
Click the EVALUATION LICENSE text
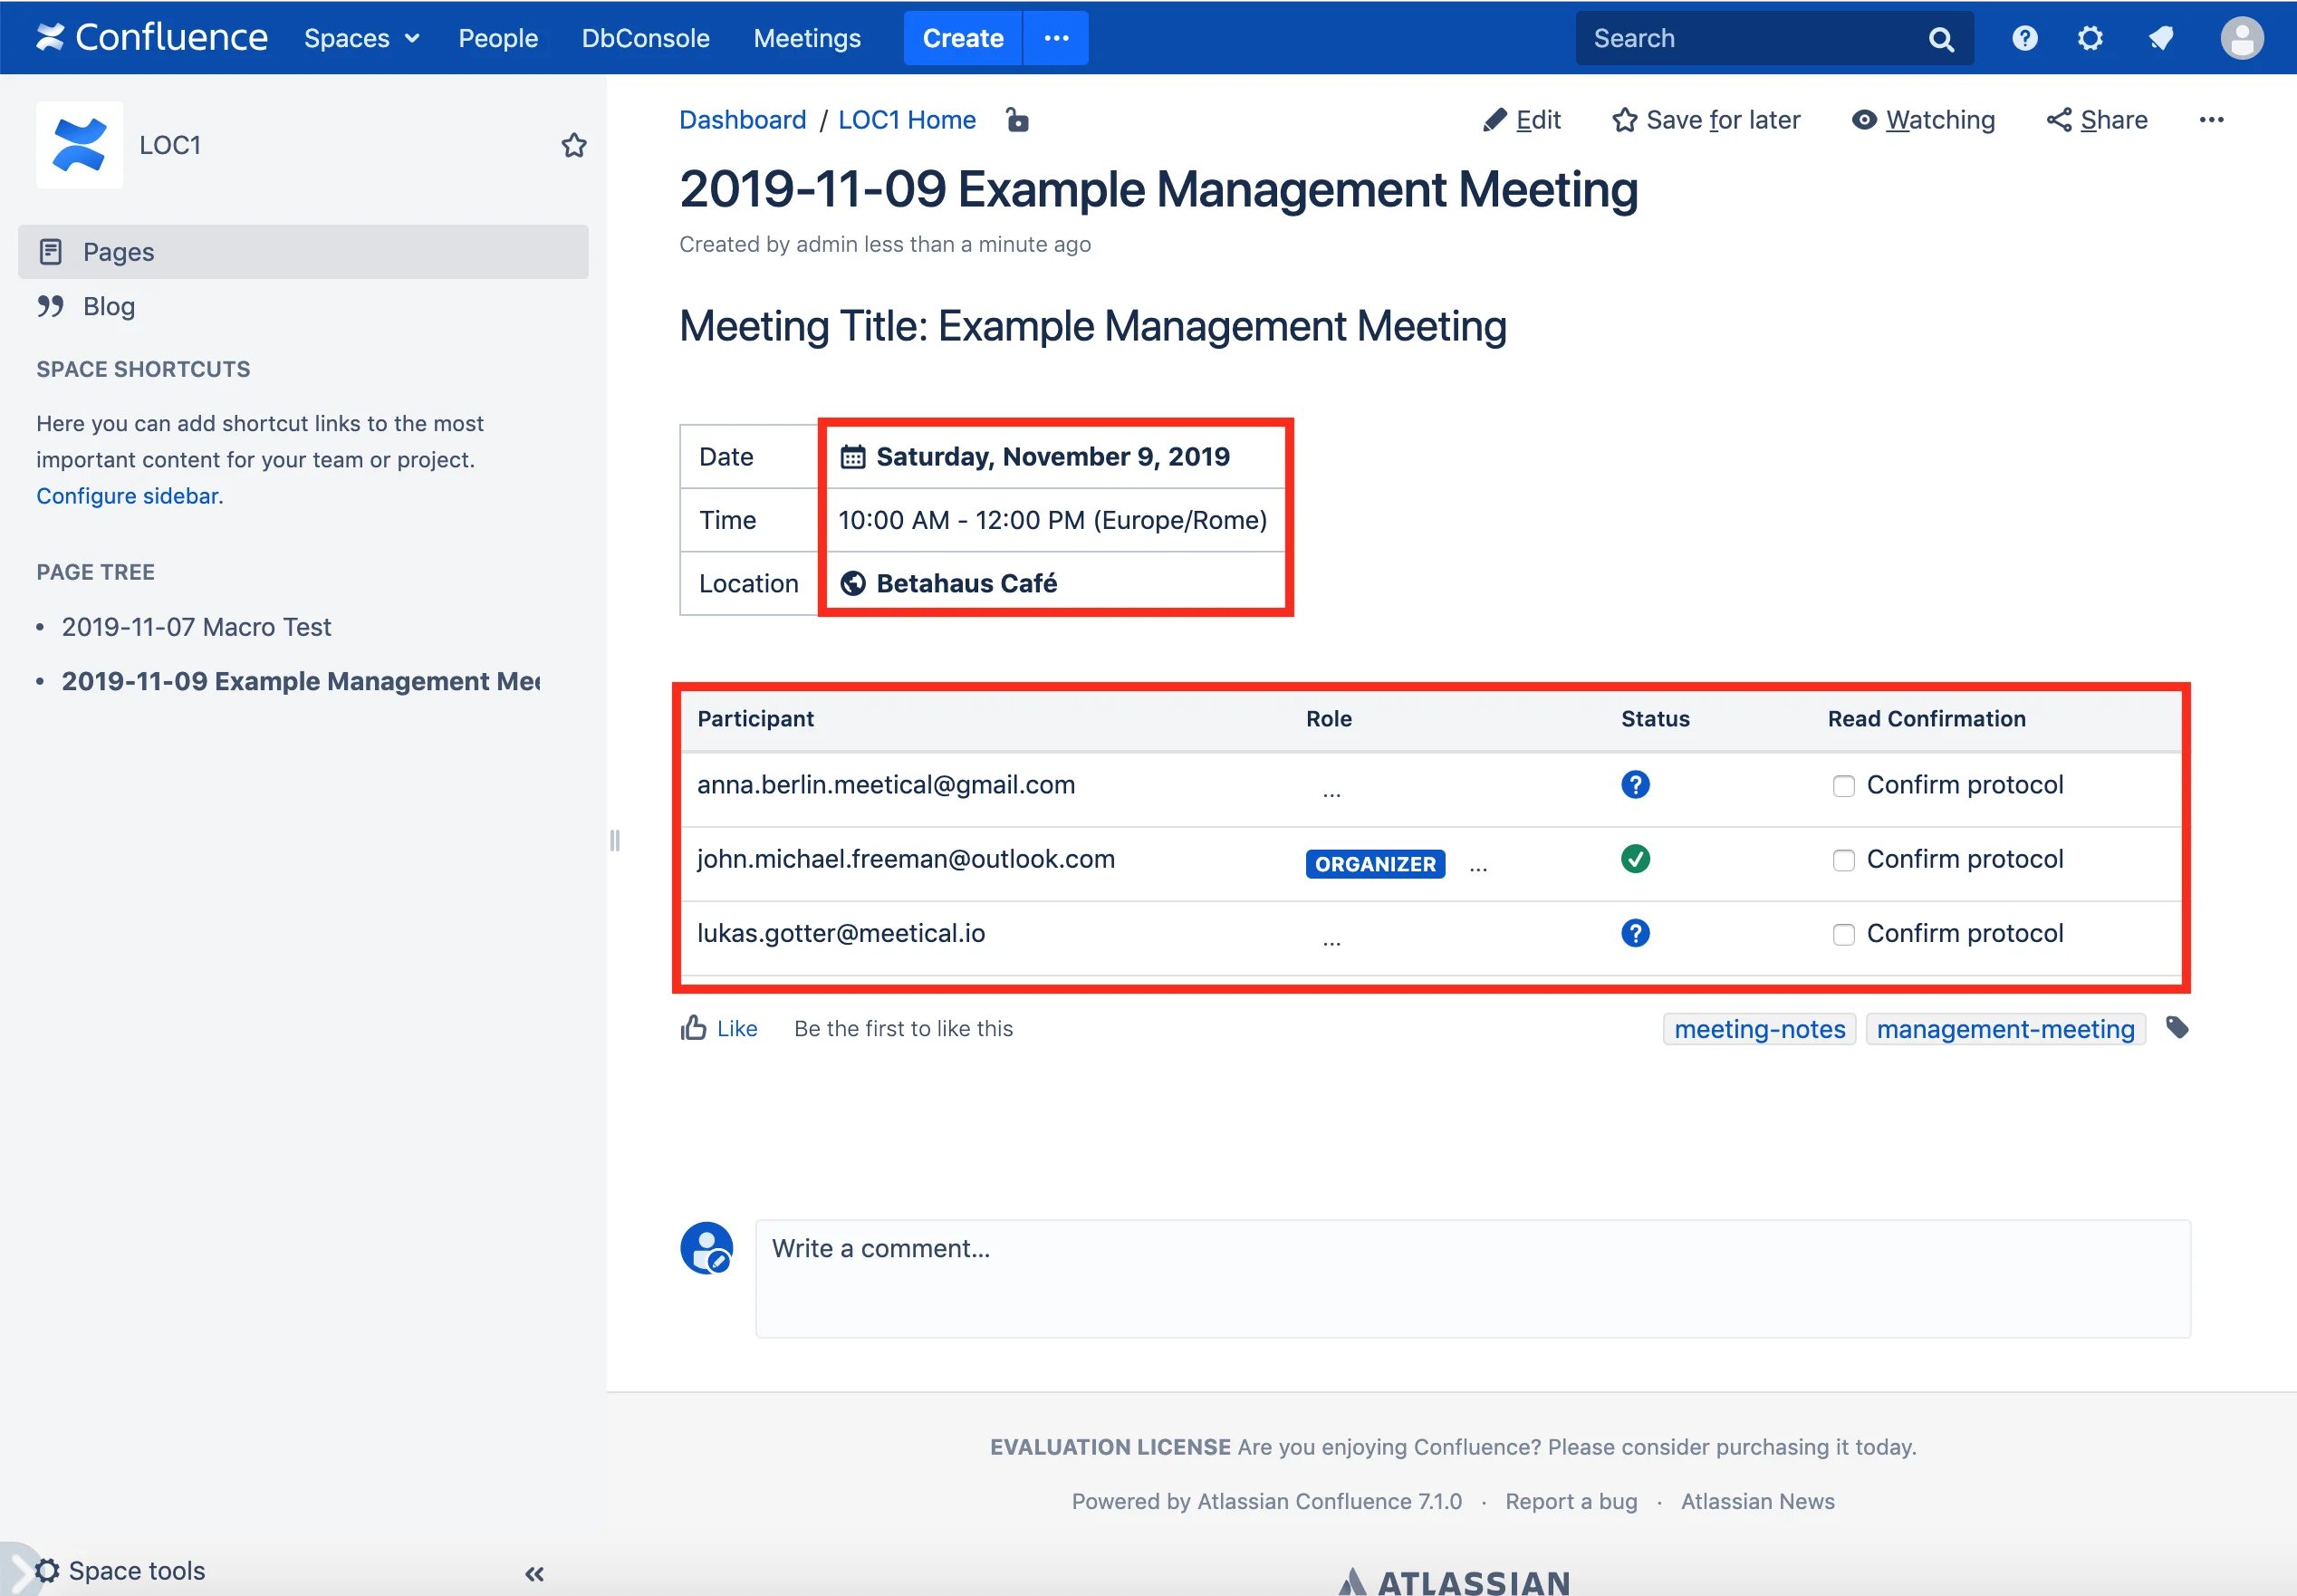pyautogui.click(x=1110, y=1447)
